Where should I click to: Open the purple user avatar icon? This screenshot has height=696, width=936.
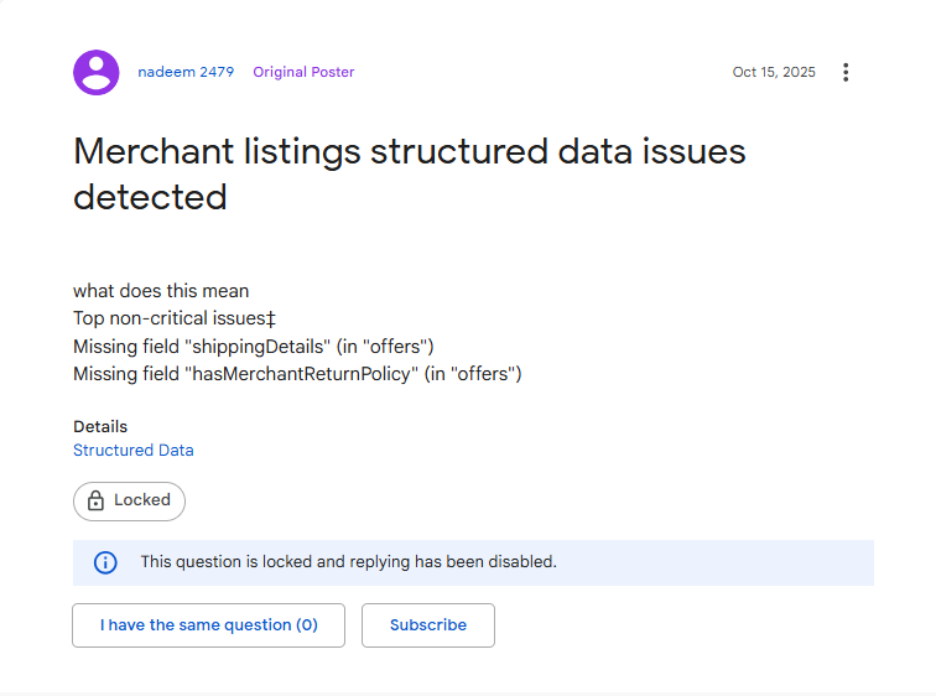point(96,72)
